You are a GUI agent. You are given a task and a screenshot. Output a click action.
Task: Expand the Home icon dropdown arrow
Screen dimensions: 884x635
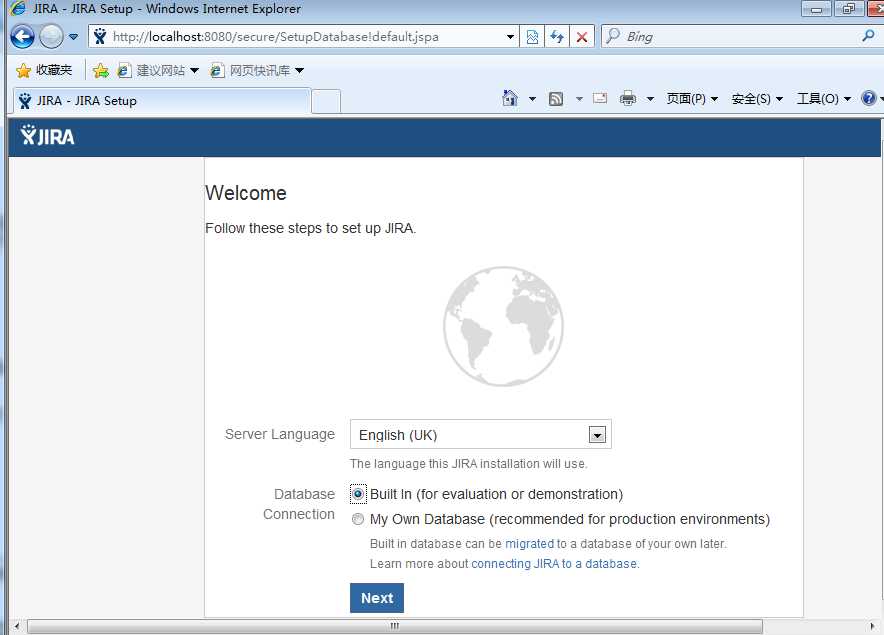[x=532, y=99]
